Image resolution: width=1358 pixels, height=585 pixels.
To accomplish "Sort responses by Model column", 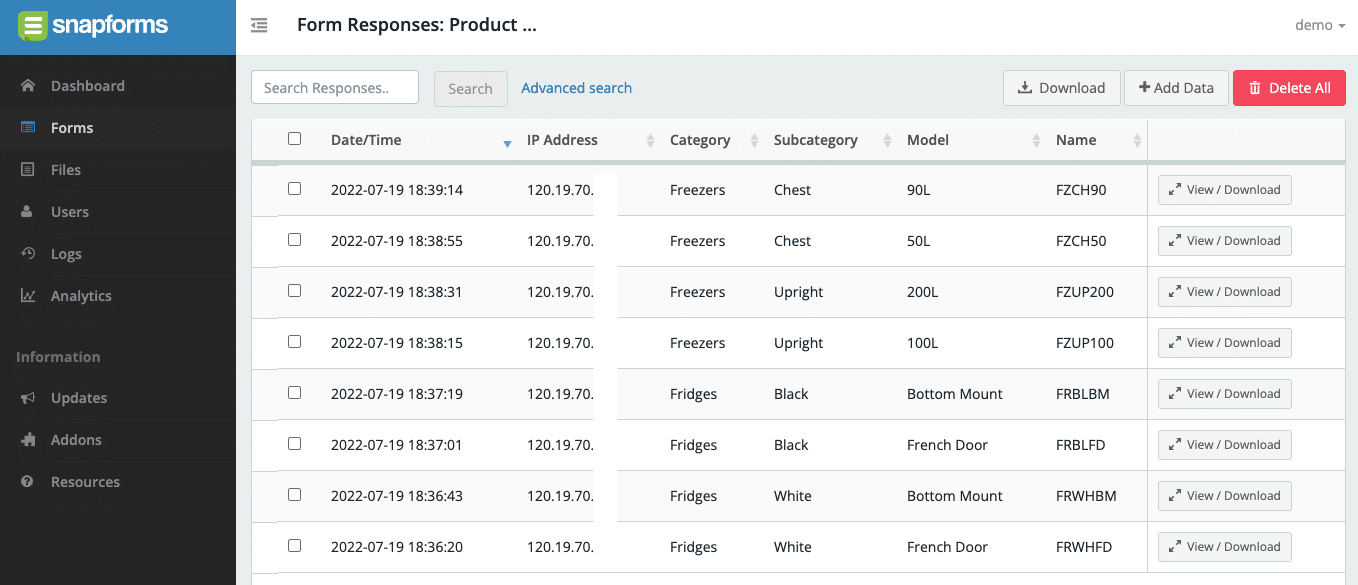I will tap(1038, 139).
